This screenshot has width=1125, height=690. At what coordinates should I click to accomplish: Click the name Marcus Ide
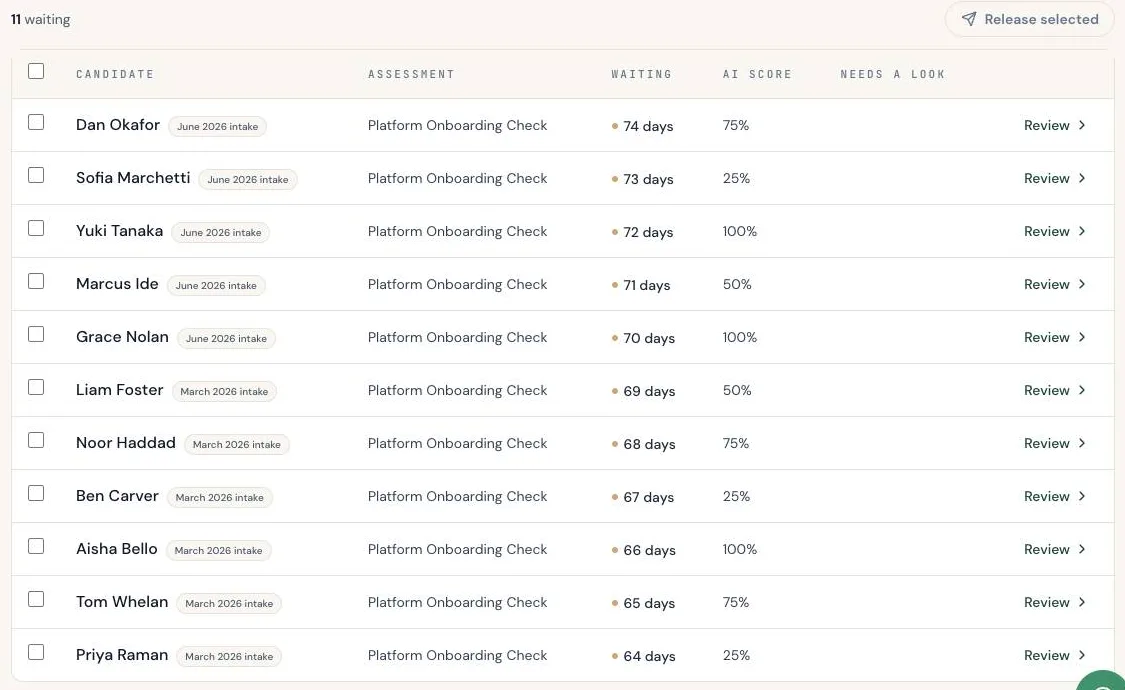pos(117,284)
